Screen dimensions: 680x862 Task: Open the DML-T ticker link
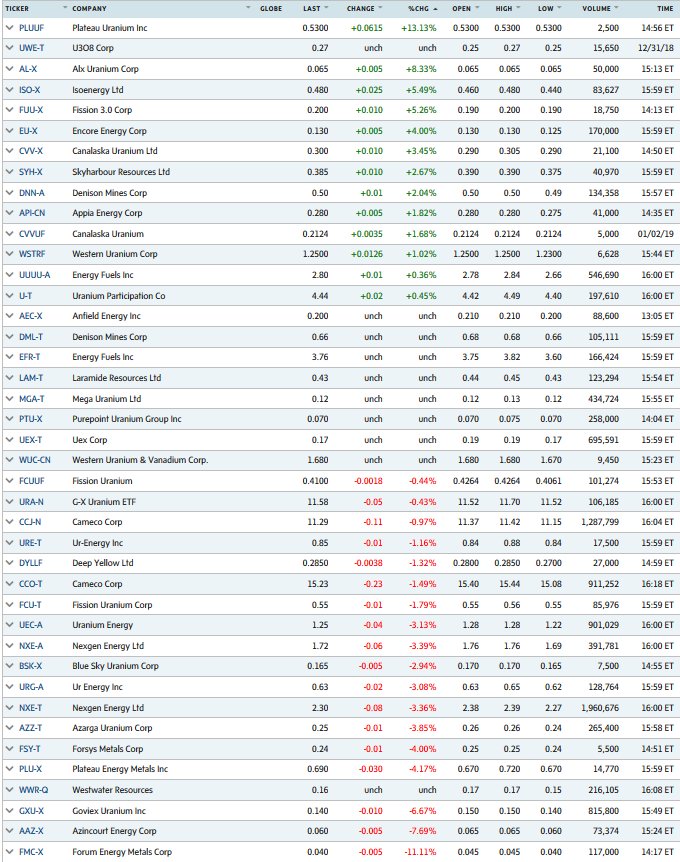coord(31,337)
